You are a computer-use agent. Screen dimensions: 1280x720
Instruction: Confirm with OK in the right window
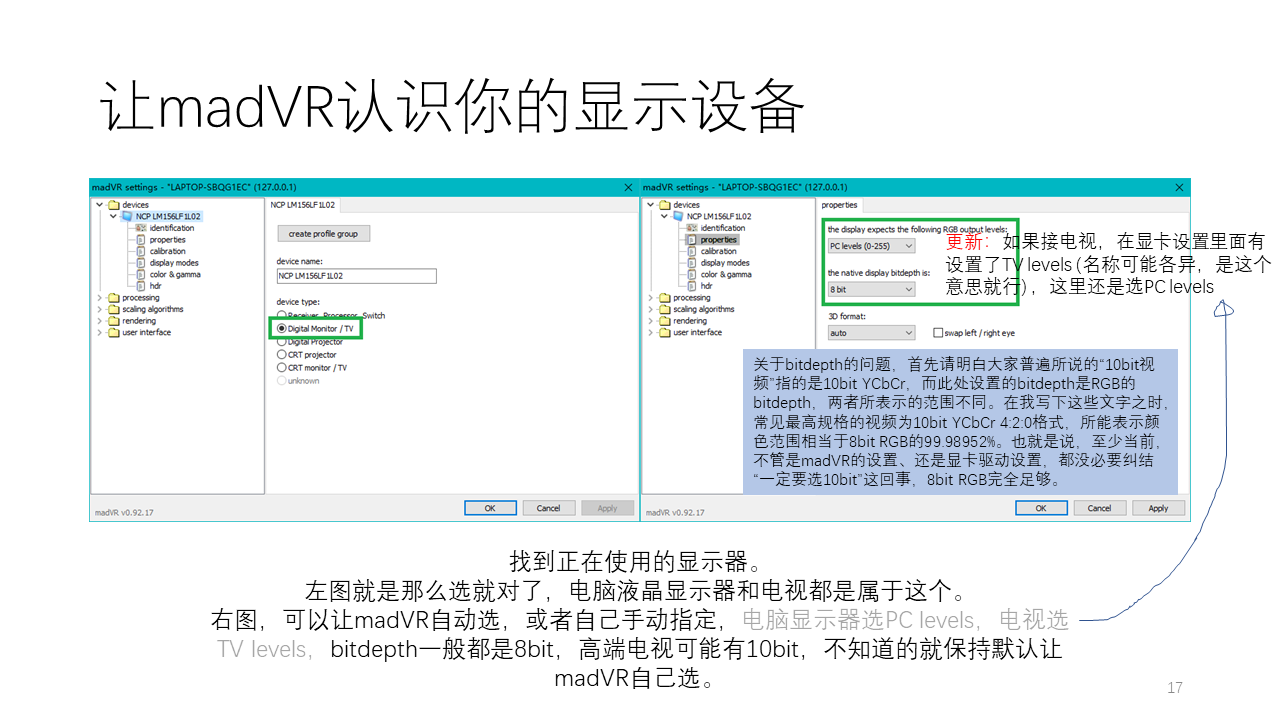[x=1041, y=508]
